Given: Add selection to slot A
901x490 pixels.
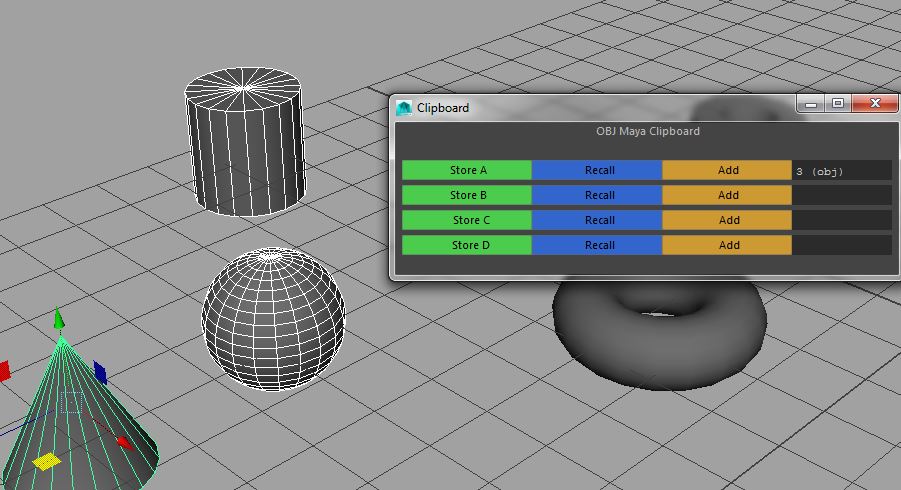Looking at the screenshot, I should (x=727, y=170).
